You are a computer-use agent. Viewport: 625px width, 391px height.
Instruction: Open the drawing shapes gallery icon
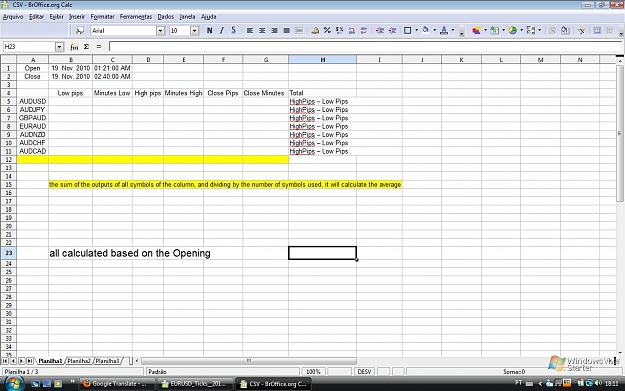pos(476,30)
